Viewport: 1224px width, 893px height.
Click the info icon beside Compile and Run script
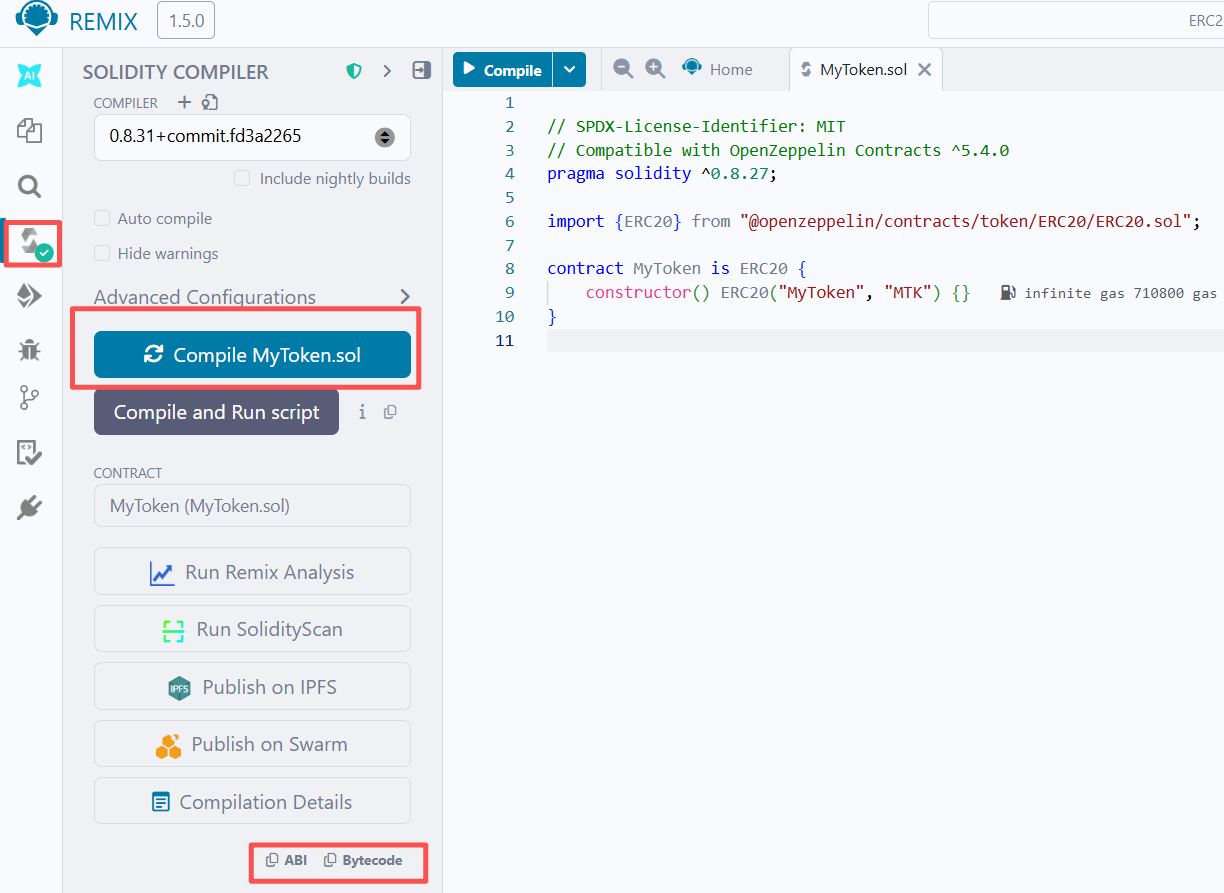362,412
